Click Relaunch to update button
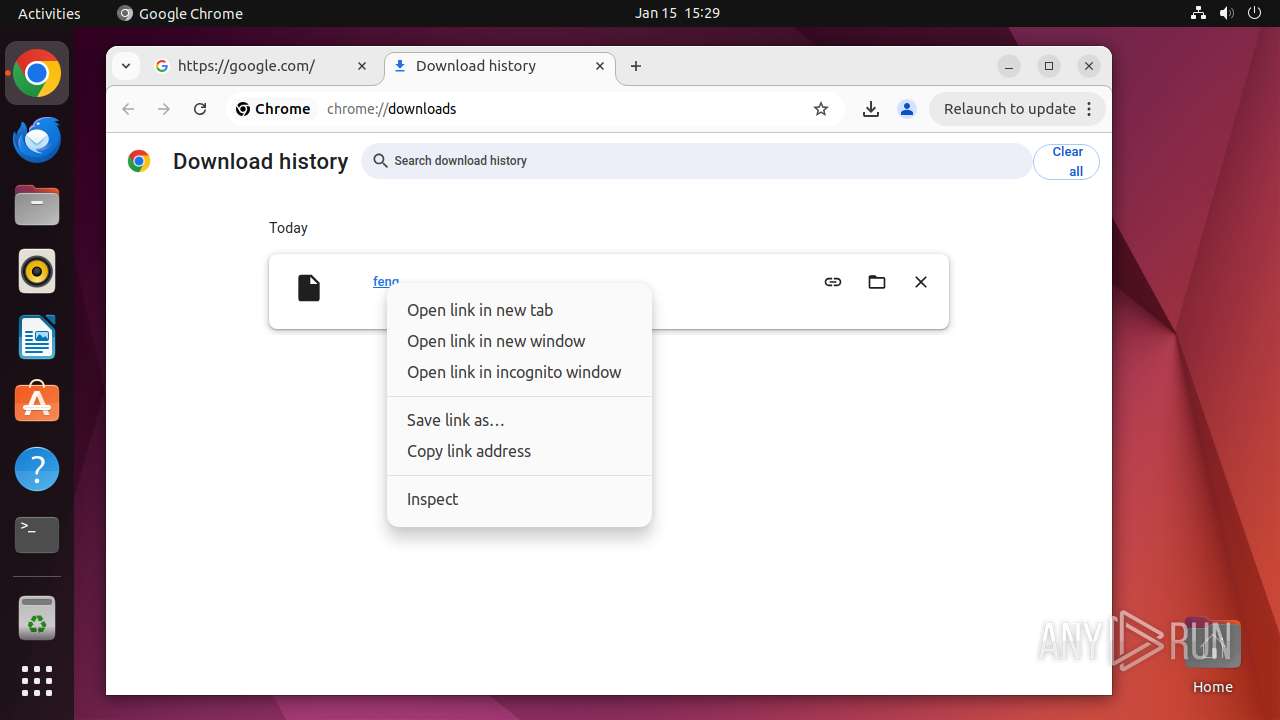The image size is (1280, 720). pos(1018,109)
